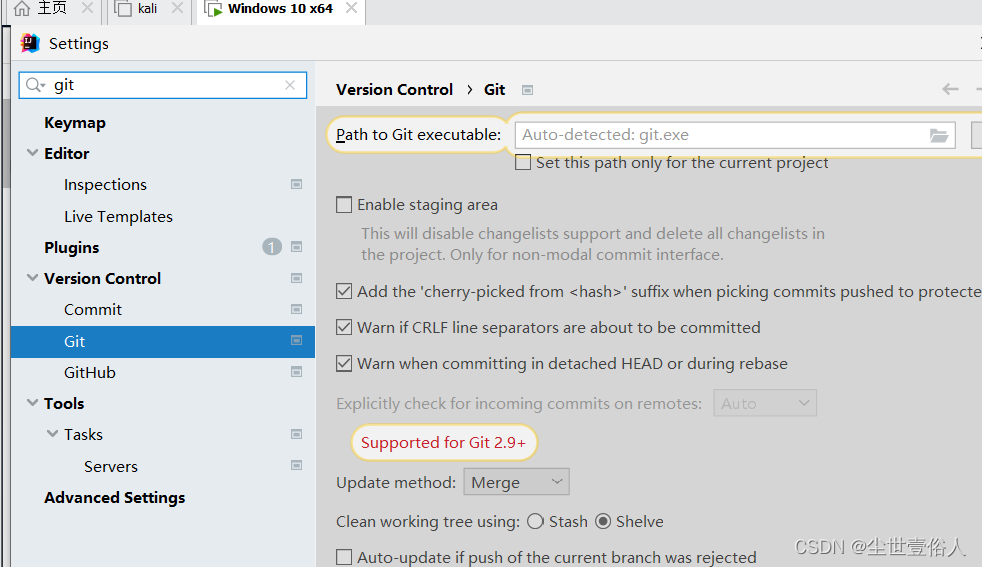The image size is (982, 567).
Task: Click project icon beside Version Control
Action: pos(296,278)
